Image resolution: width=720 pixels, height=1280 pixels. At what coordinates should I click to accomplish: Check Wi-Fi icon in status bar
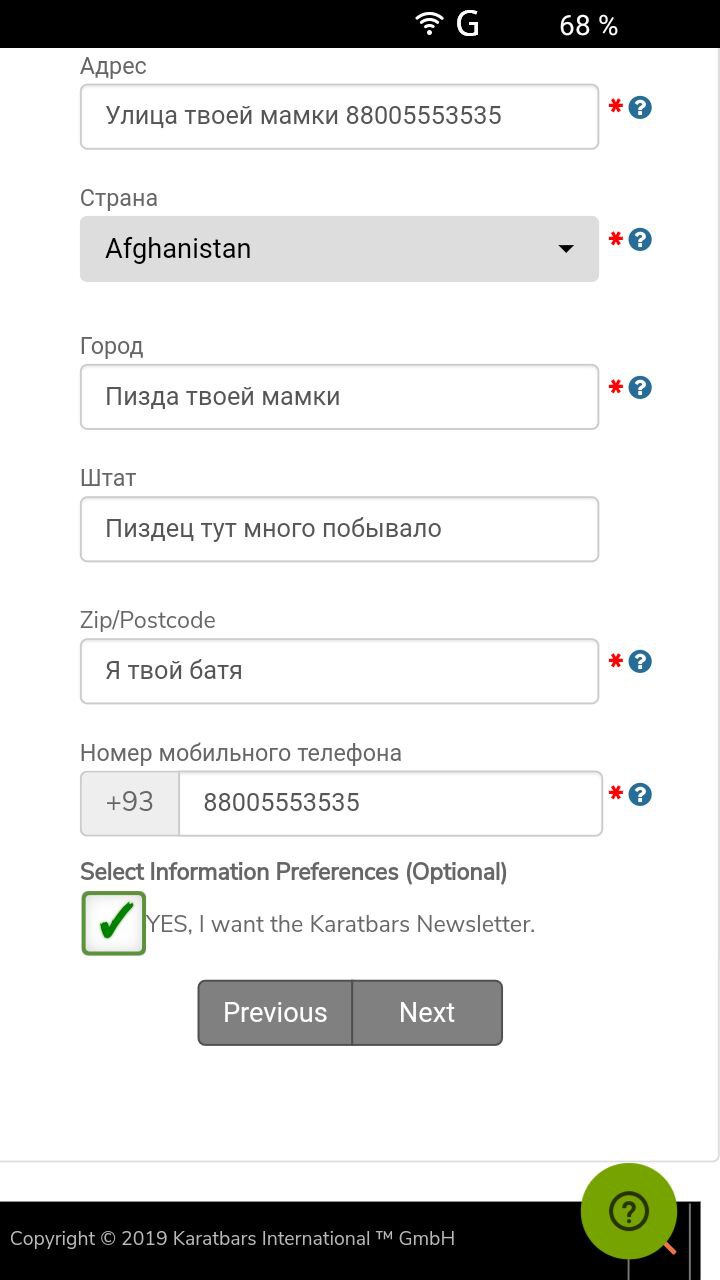(430, 23)
